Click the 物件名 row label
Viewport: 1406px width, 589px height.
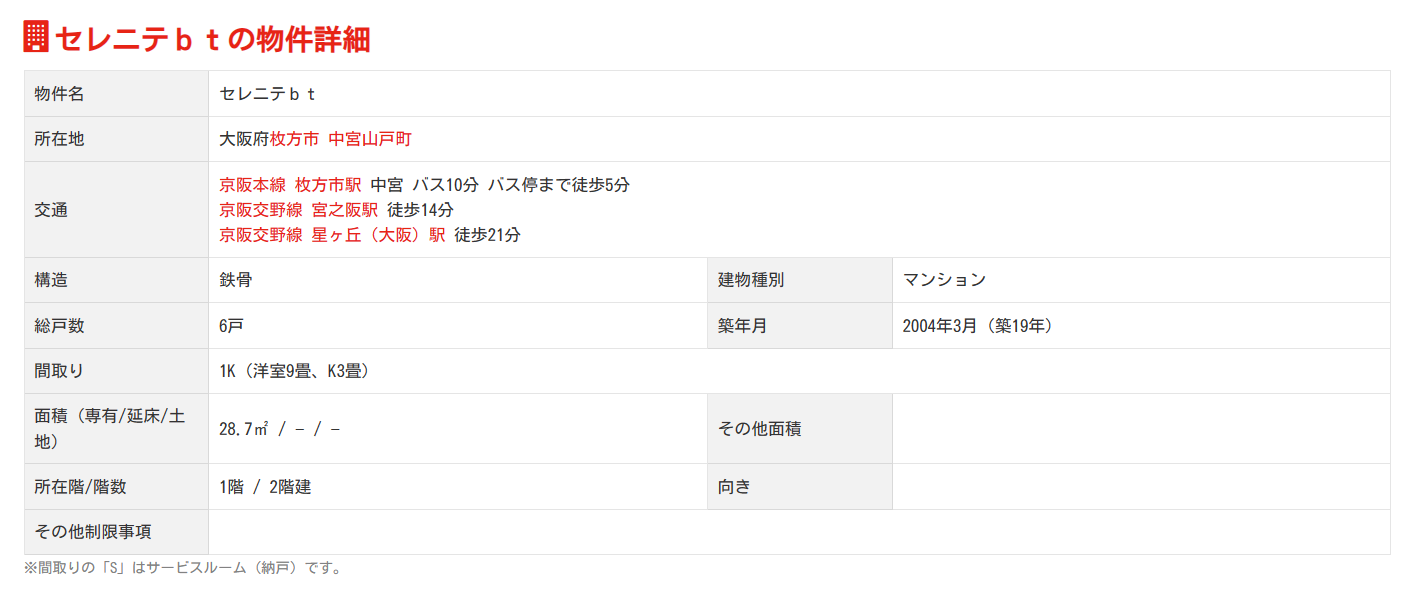59,94
